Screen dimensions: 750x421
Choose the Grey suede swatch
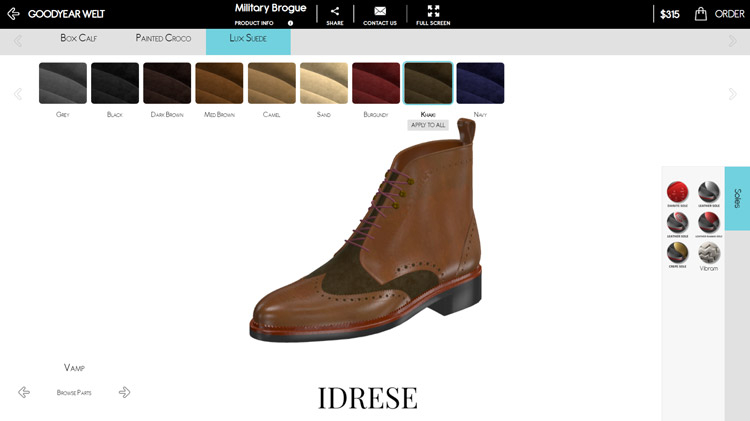(x=63, y=83)
